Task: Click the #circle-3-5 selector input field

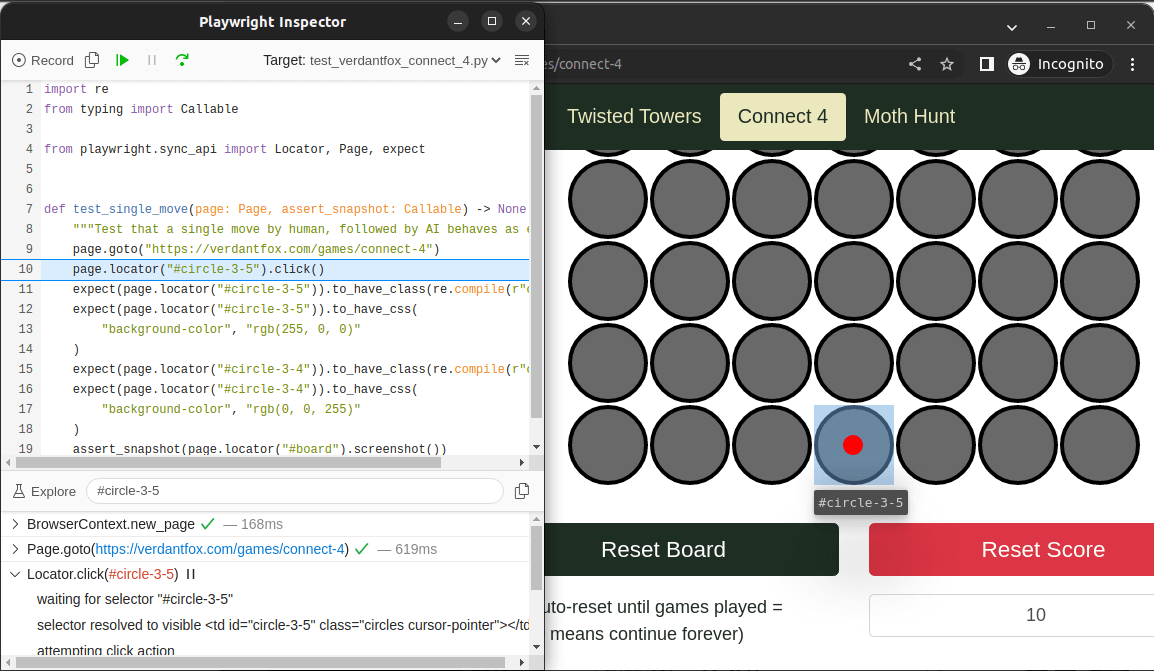Action: pos(294,491)
